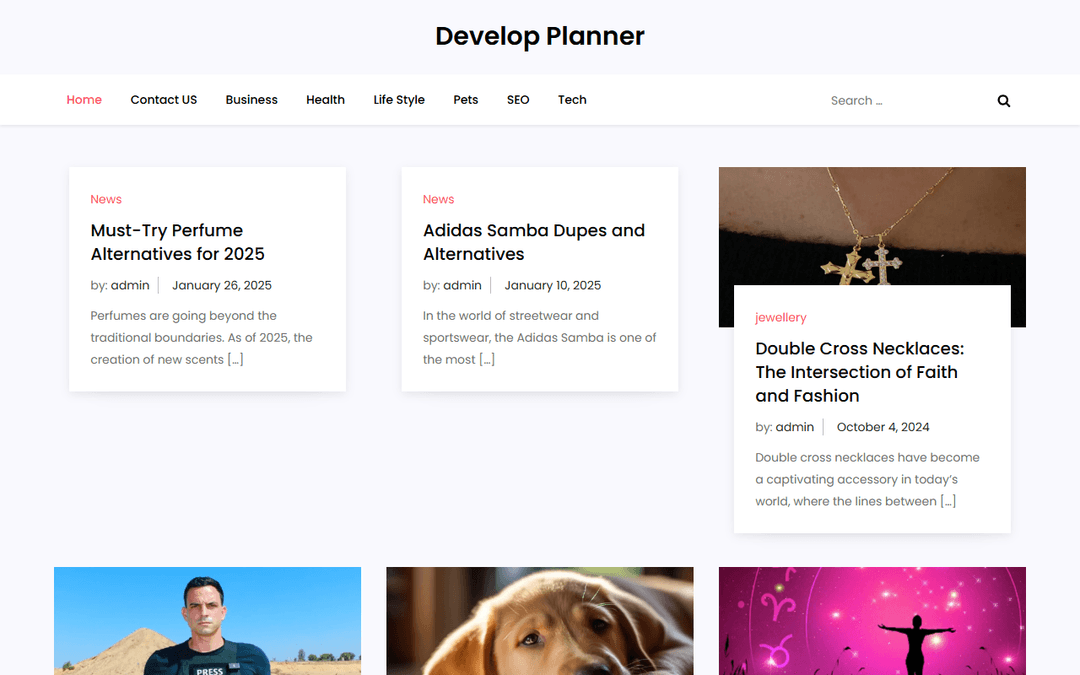Open the Tech menu item

pyautogui.click(x=572, y=100)
